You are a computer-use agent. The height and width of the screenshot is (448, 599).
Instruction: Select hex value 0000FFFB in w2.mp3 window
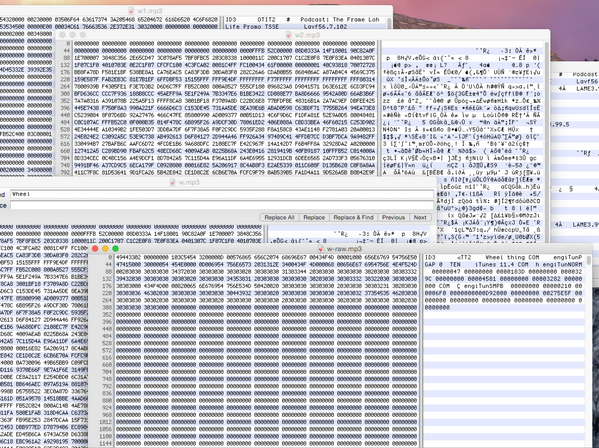252,50
